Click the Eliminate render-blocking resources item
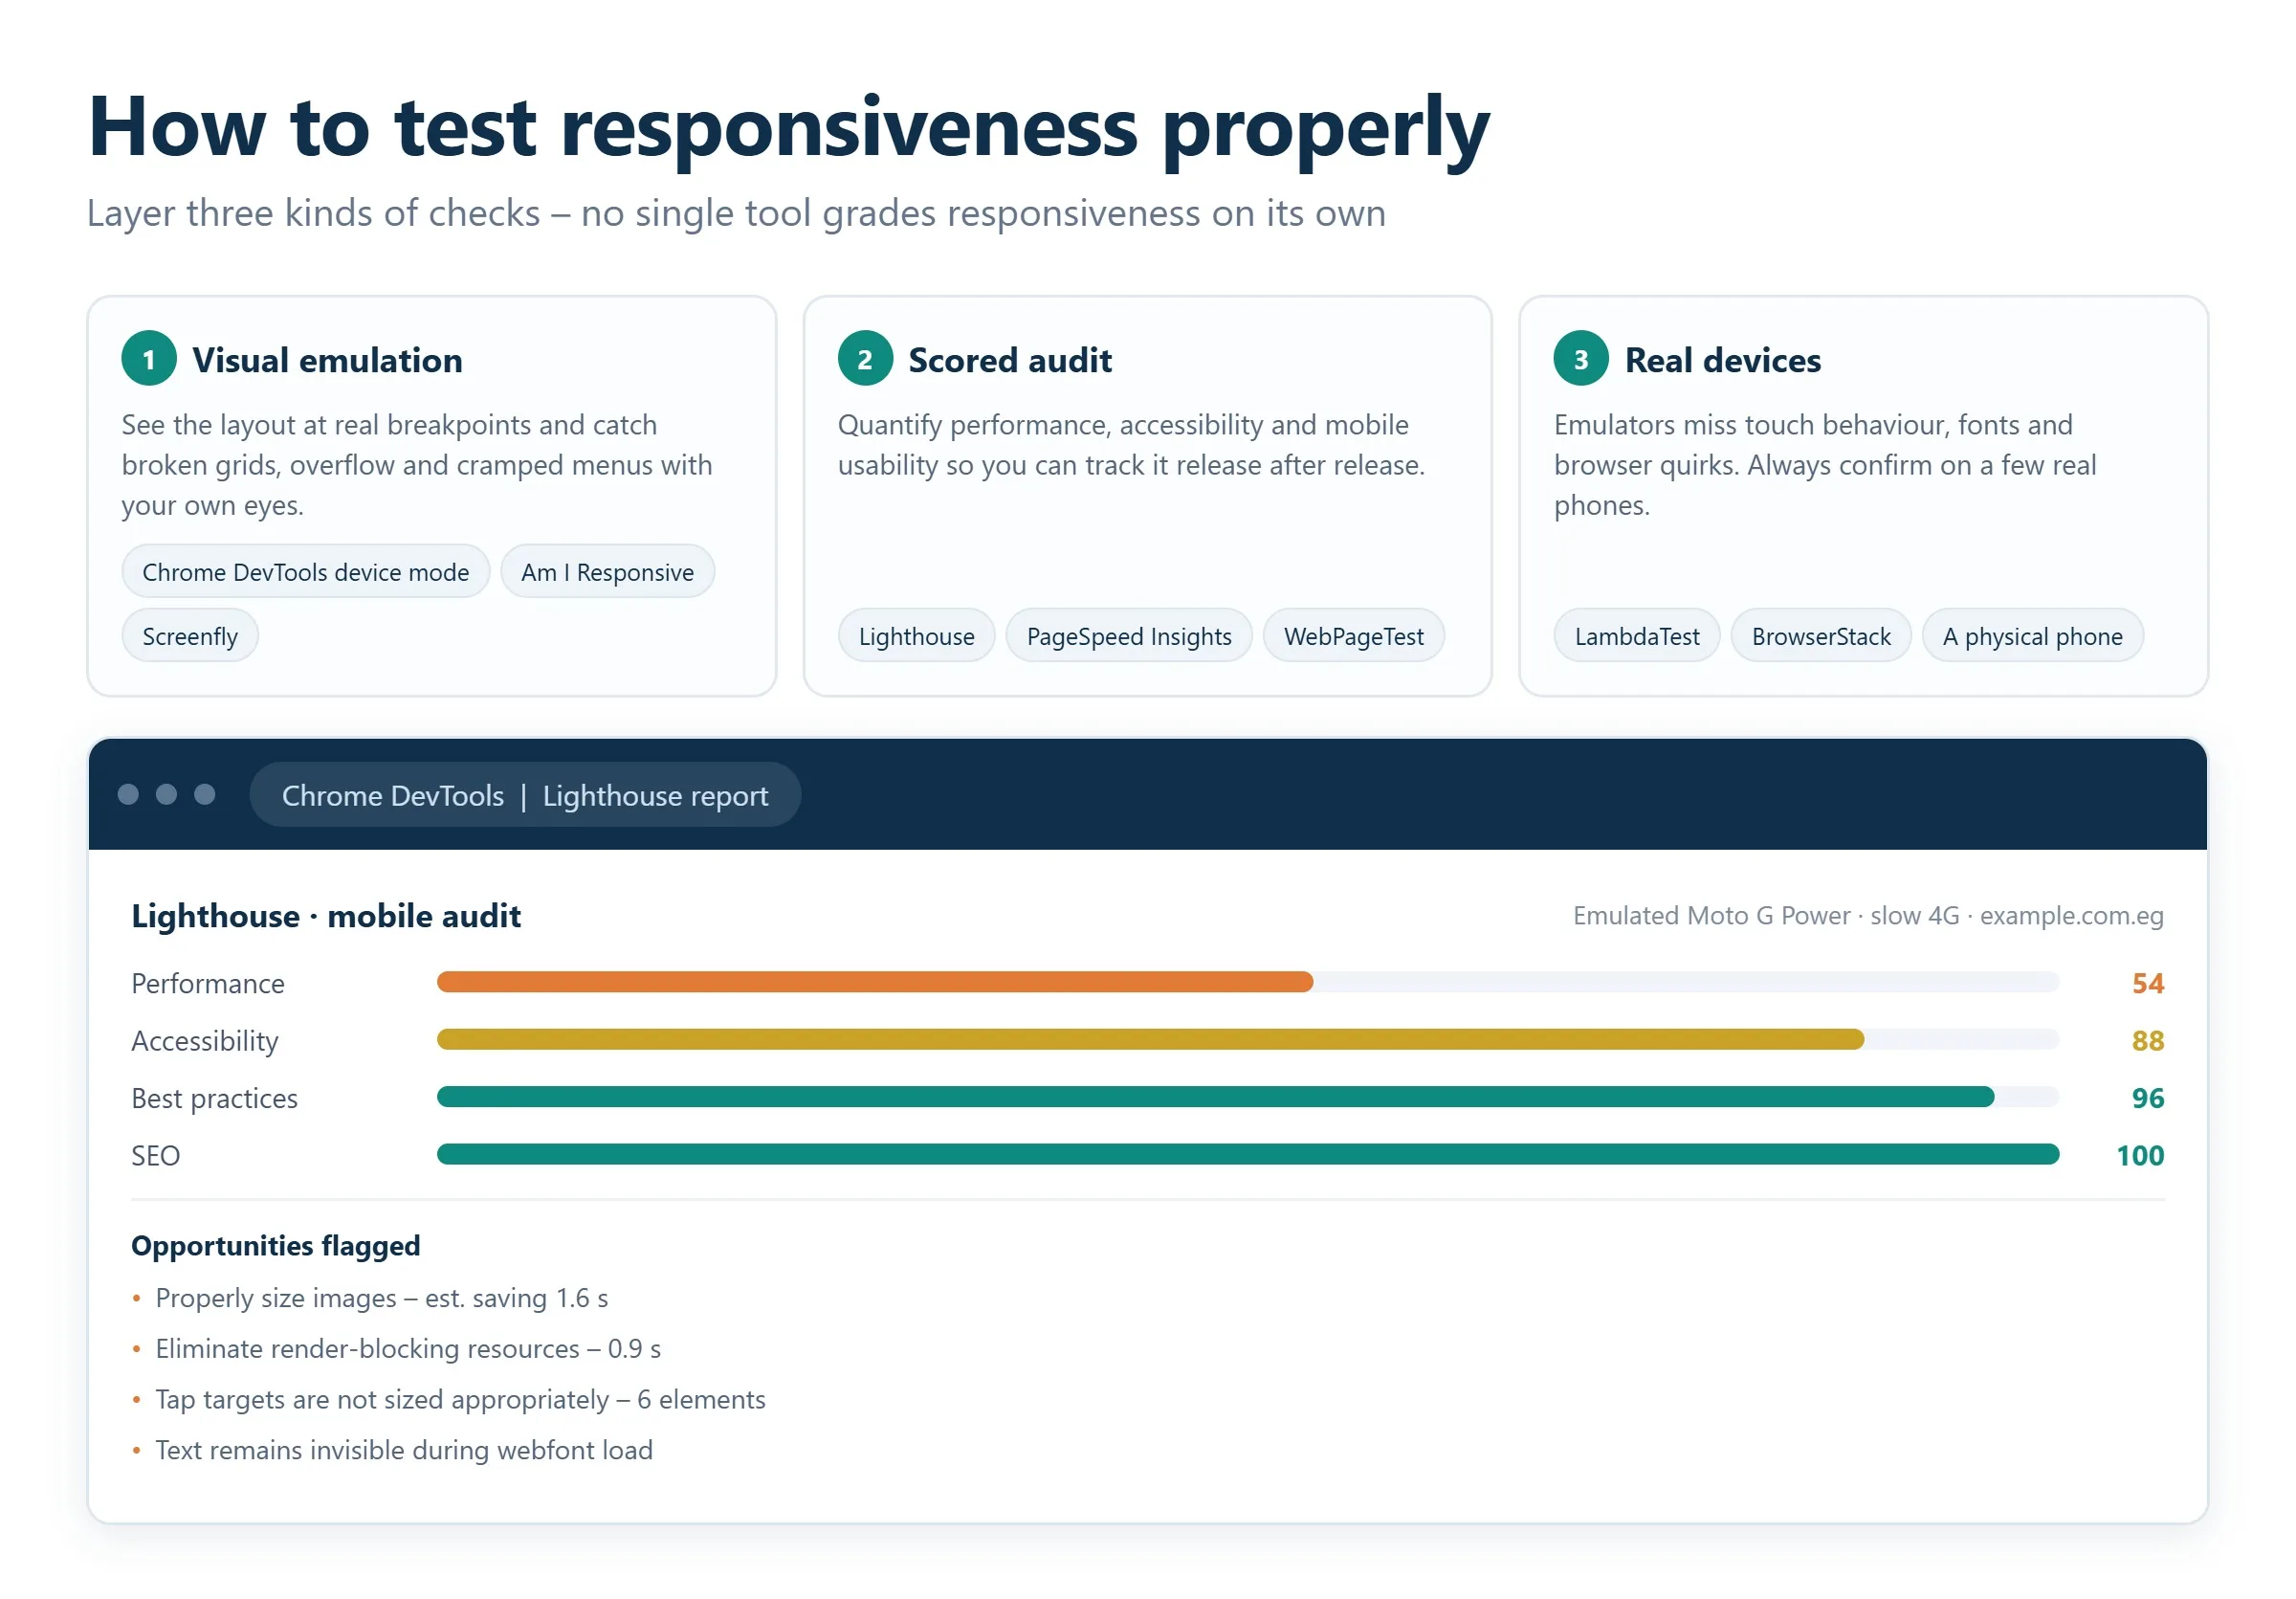Viewport: 2296px width, 1599px height. tap(408, 1348)
